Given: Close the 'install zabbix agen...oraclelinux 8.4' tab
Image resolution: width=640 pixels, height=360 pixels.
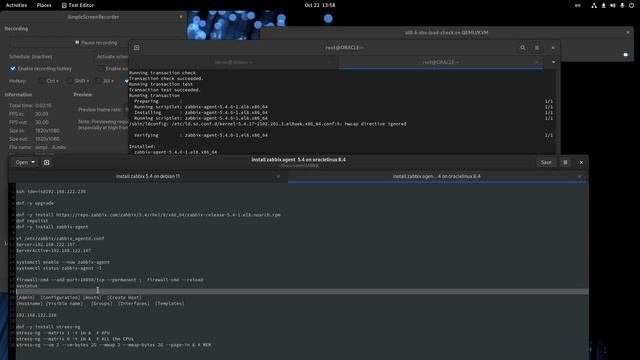Looking at the screenshot, I should (x=580, y=176).
